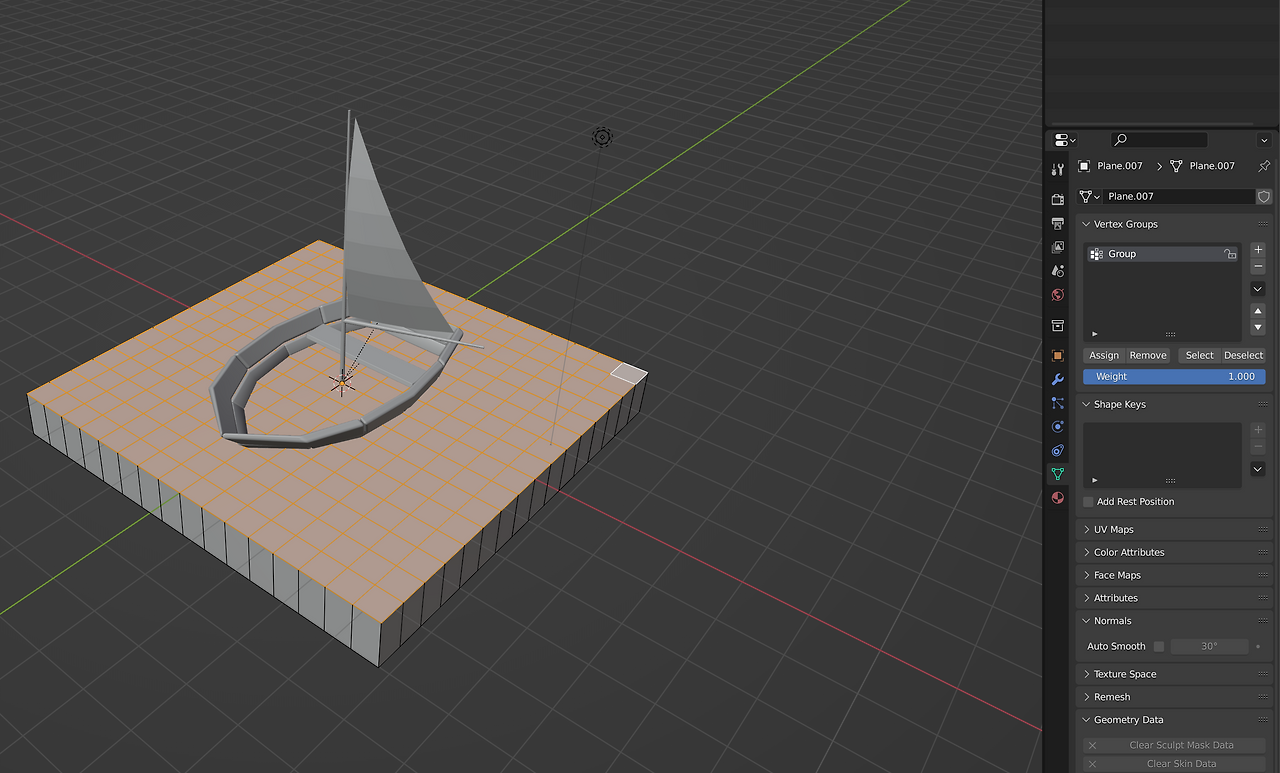Screen dimensions: 1280x773
Task: Click the Auto Smooth 30° angle field
Action: [x=1209, y=646]
